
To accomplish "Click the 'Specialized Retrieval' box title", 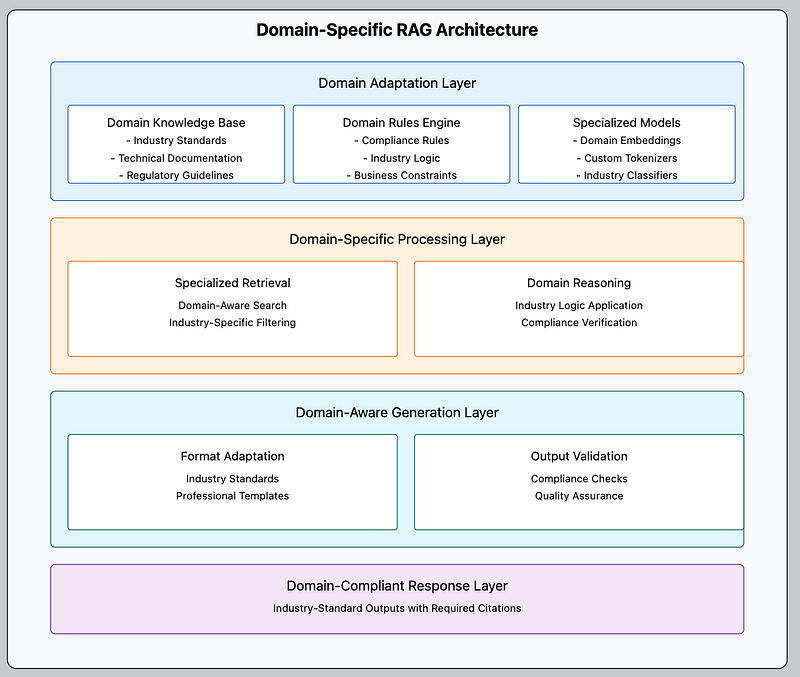I will coord(233,283).
